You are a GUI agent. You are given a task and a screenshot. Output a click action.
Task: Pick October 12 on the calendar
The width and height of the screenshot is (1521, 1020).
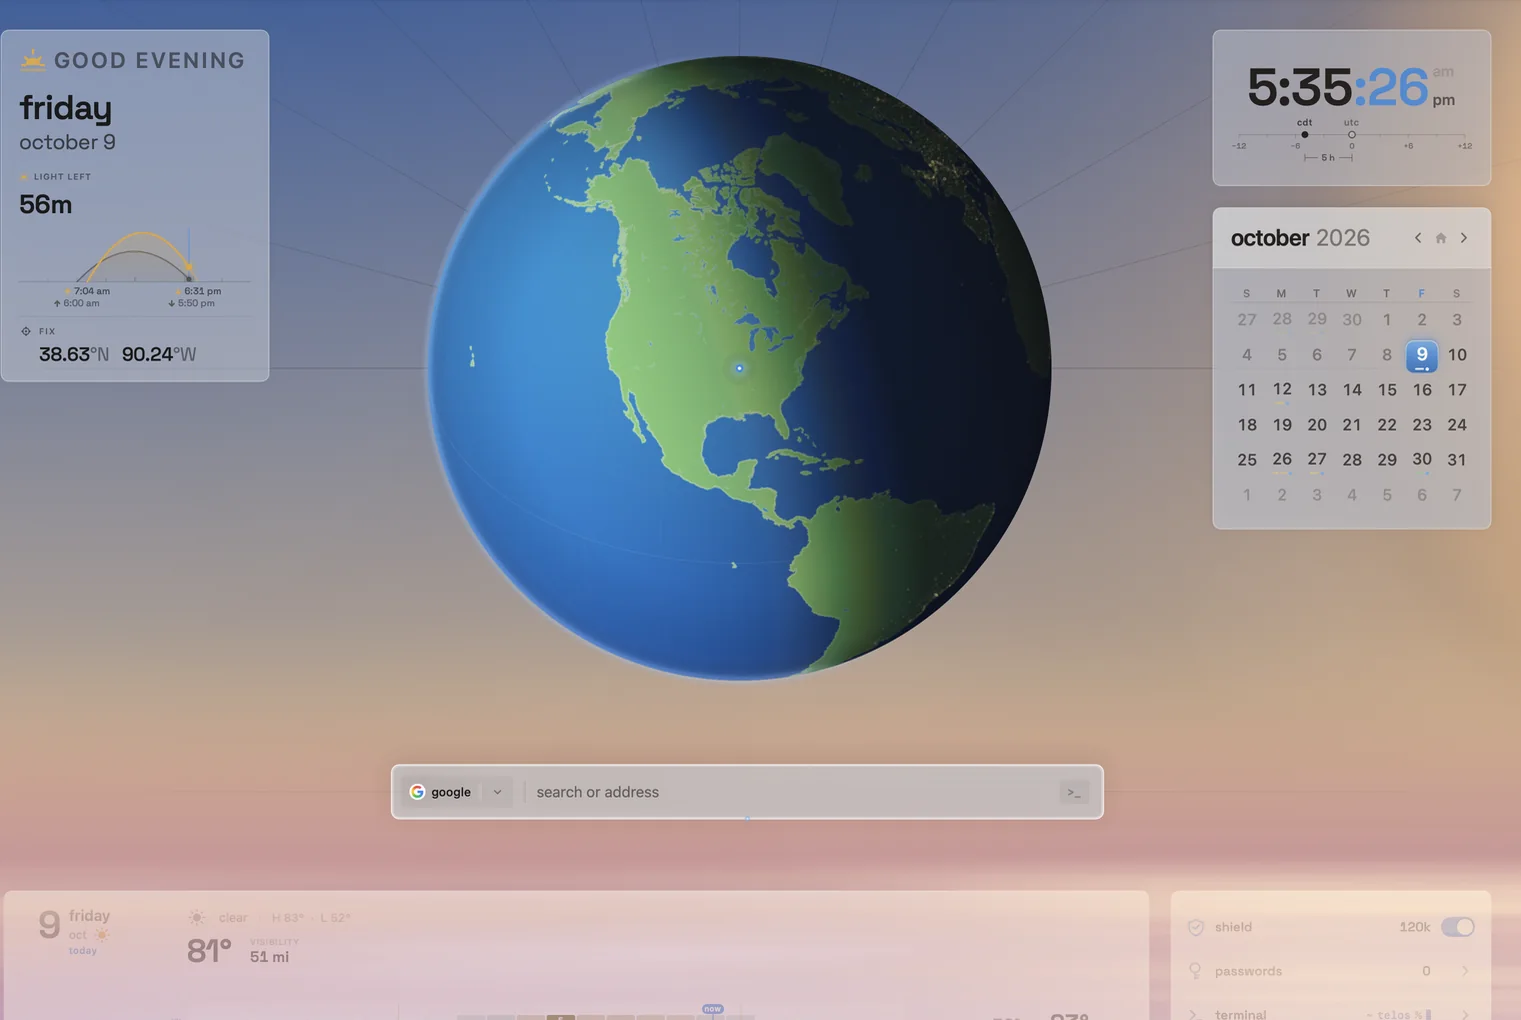[x=1282, y=390]
